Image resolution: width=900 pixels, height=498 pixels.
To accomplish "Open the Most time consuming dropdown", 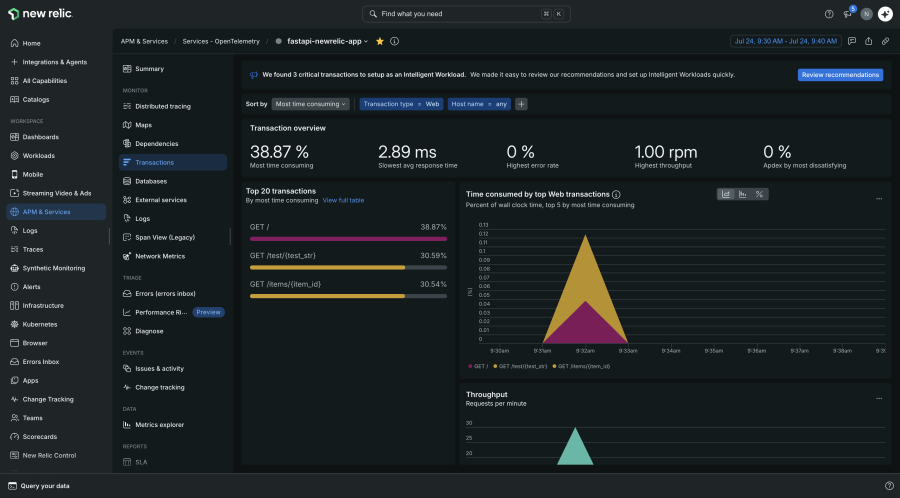I will pyautogui.click(x=311, y=104).
